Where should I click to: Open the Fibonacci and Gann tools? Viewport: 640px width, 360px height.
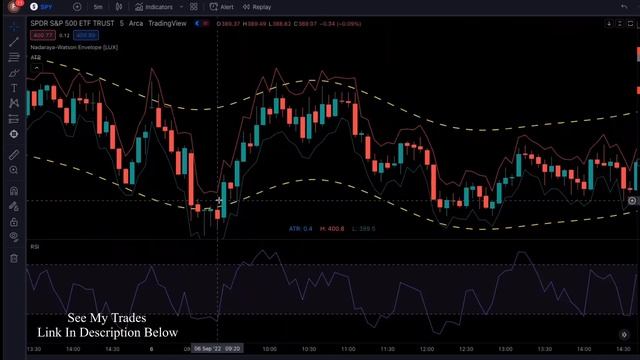pyautogui.click(x=14, y=57)
